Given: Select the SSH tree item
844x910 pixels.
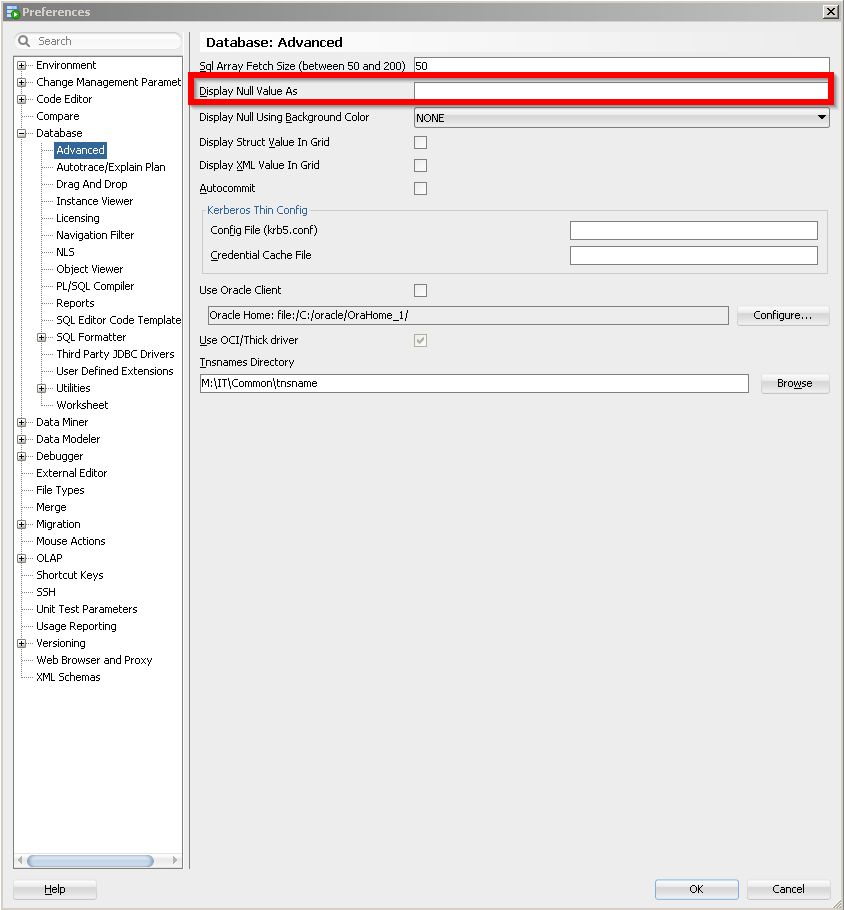Looking at the screenshot, I should [46, 592].
